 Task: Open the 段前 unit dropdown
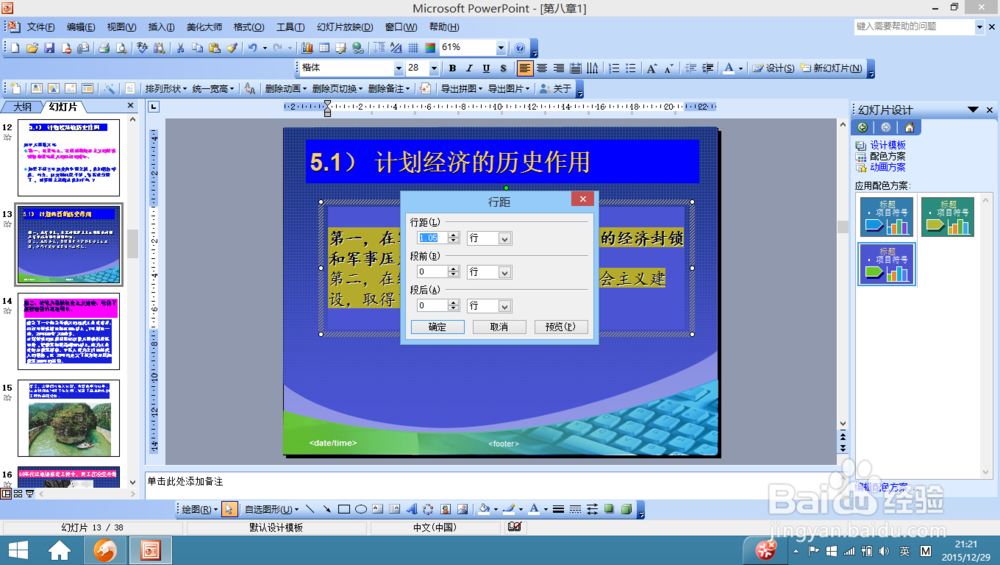[x=504, y=272]
